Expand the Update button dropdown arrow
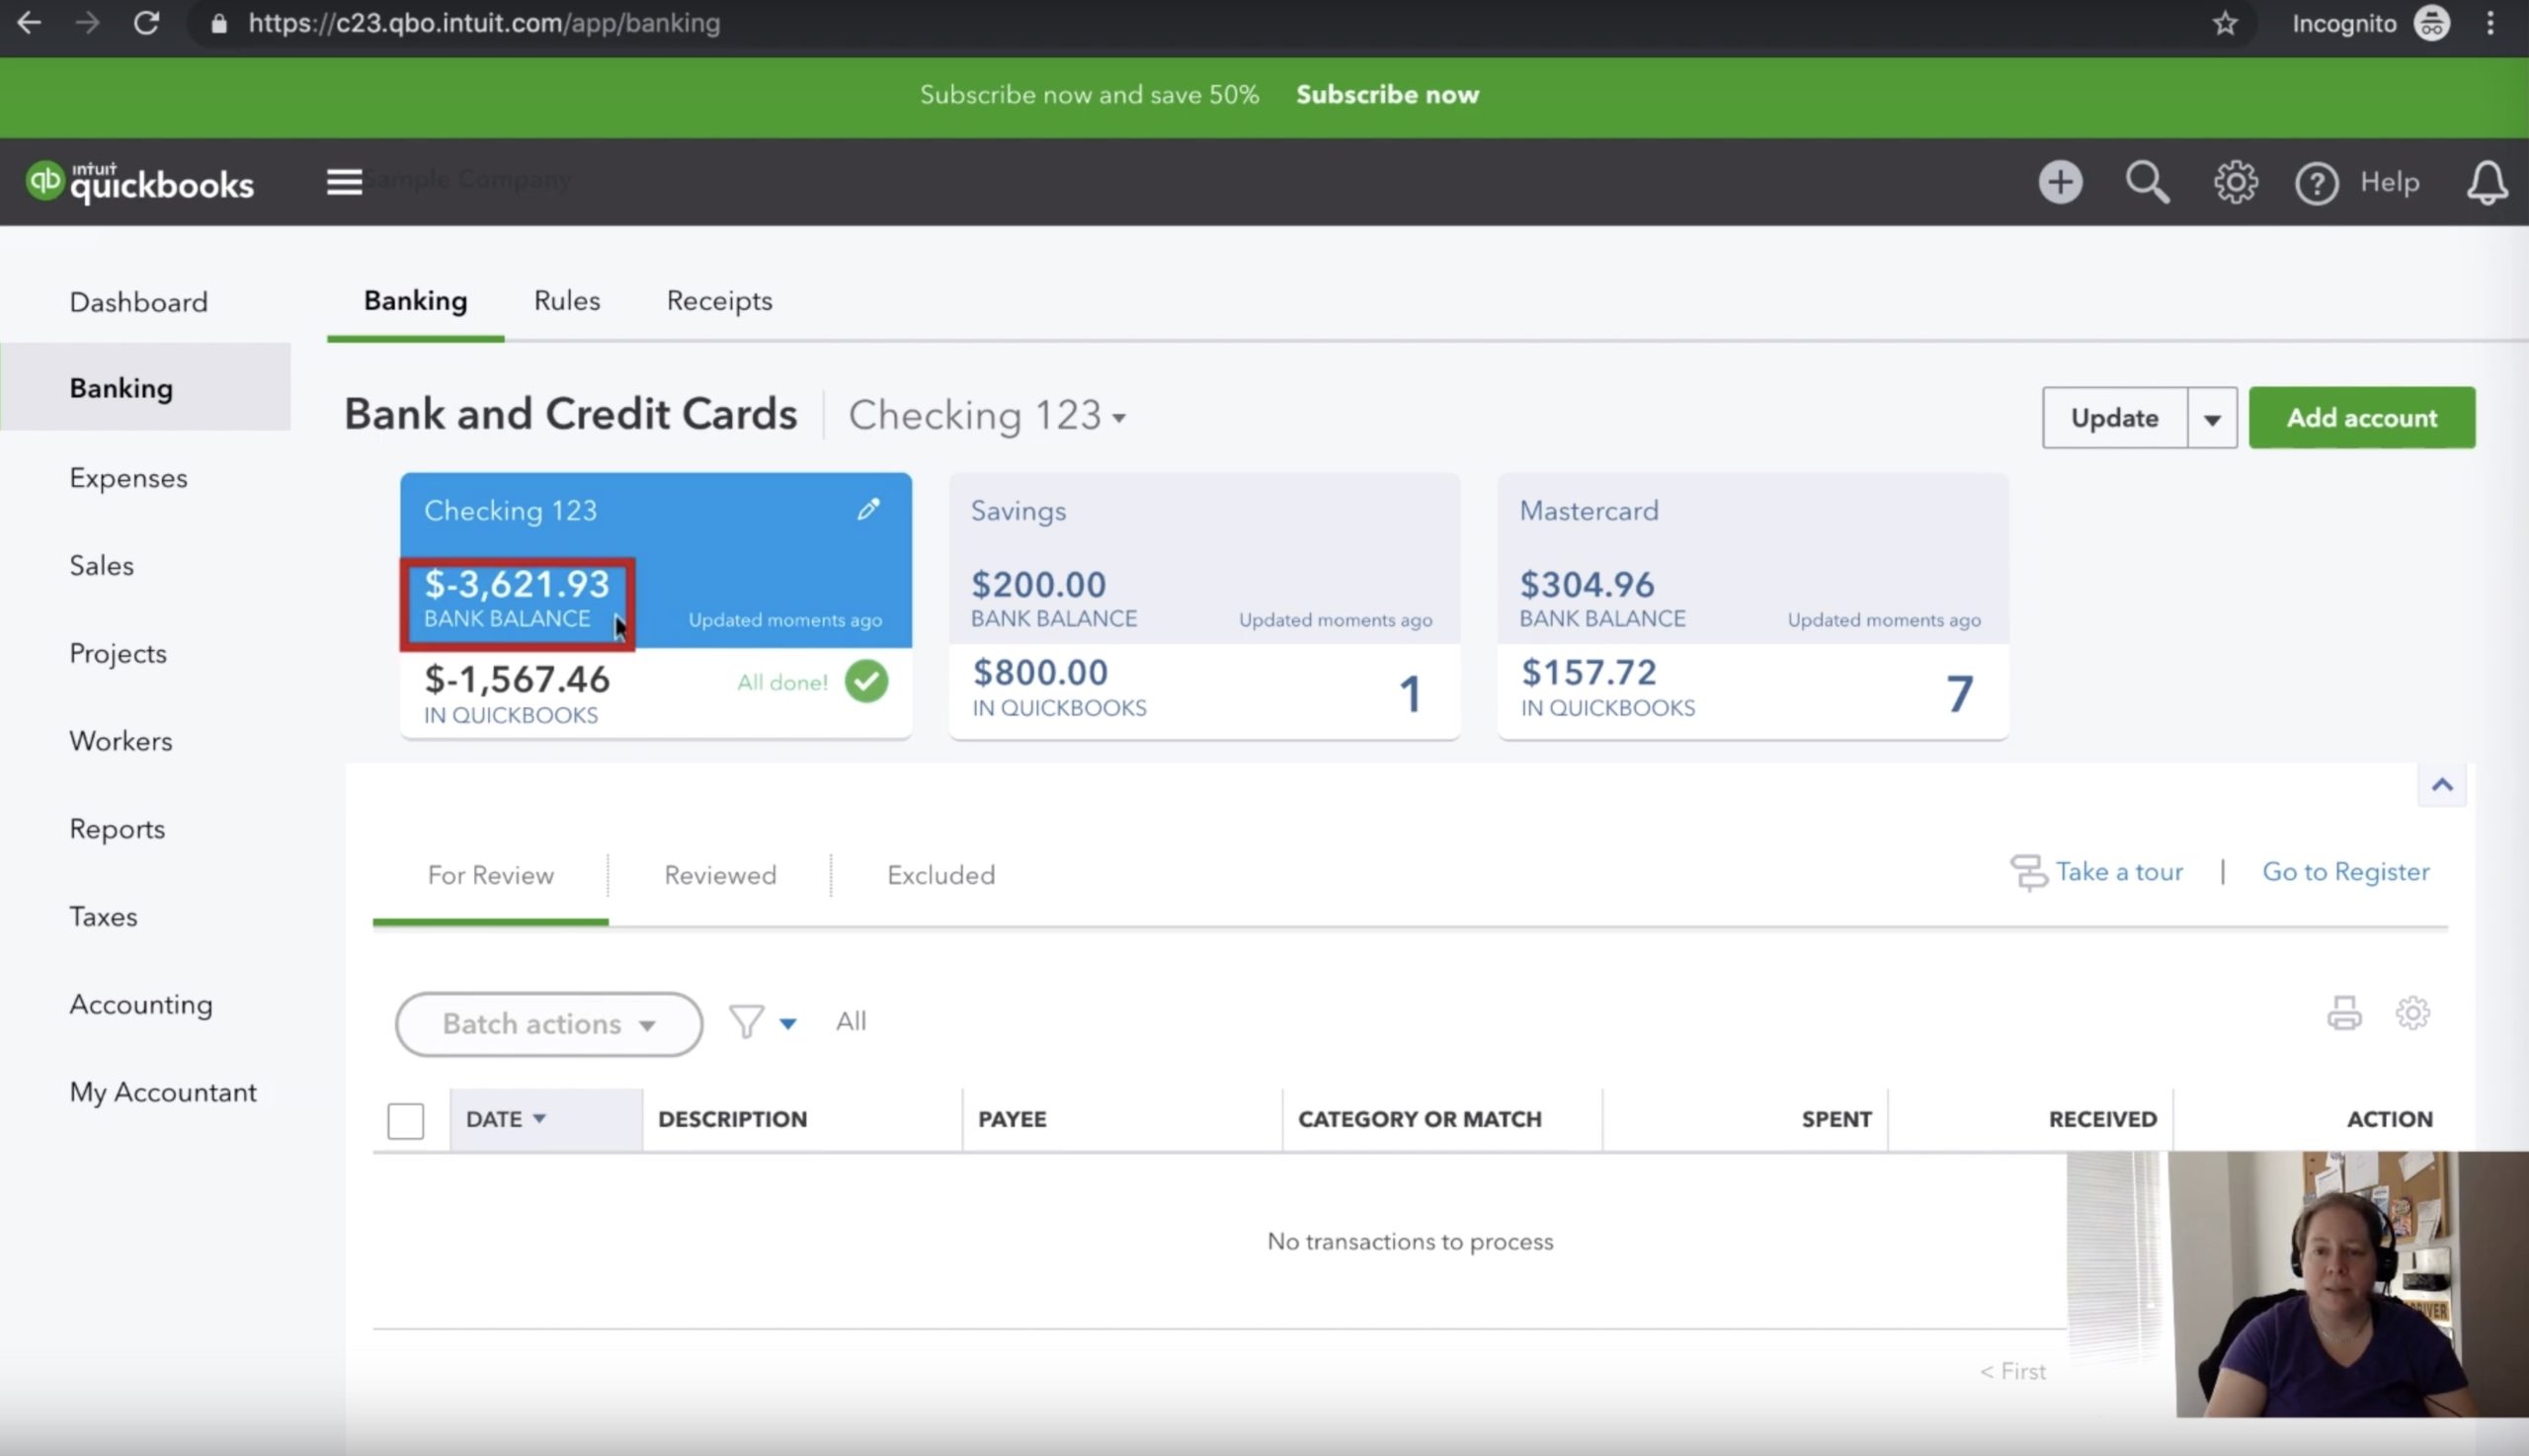 coord(2212,418)
